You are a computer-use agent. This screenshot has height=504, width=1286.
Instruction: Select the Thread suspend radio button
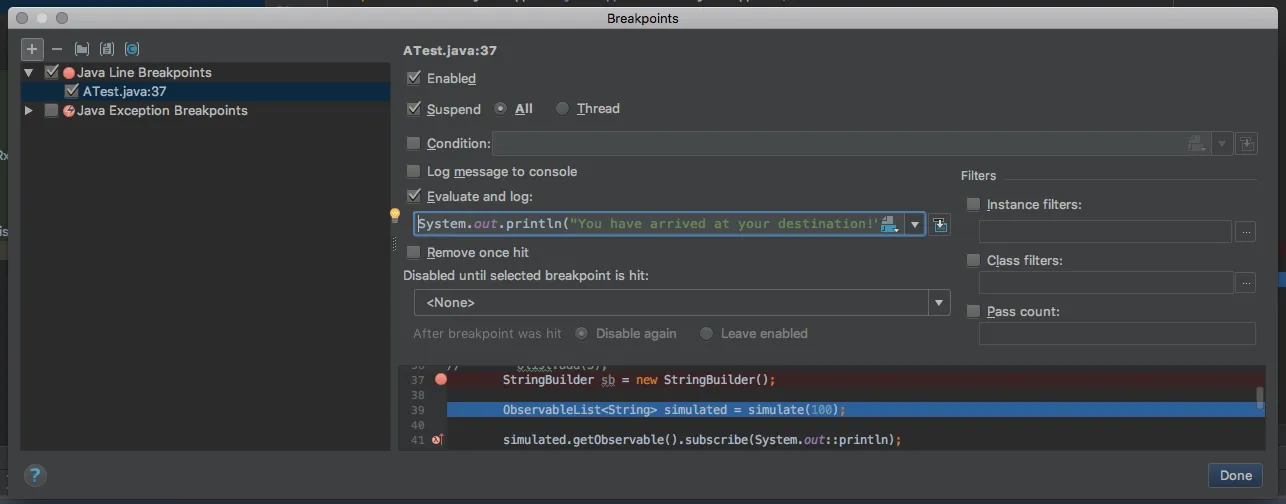click(x=563, y=109)
